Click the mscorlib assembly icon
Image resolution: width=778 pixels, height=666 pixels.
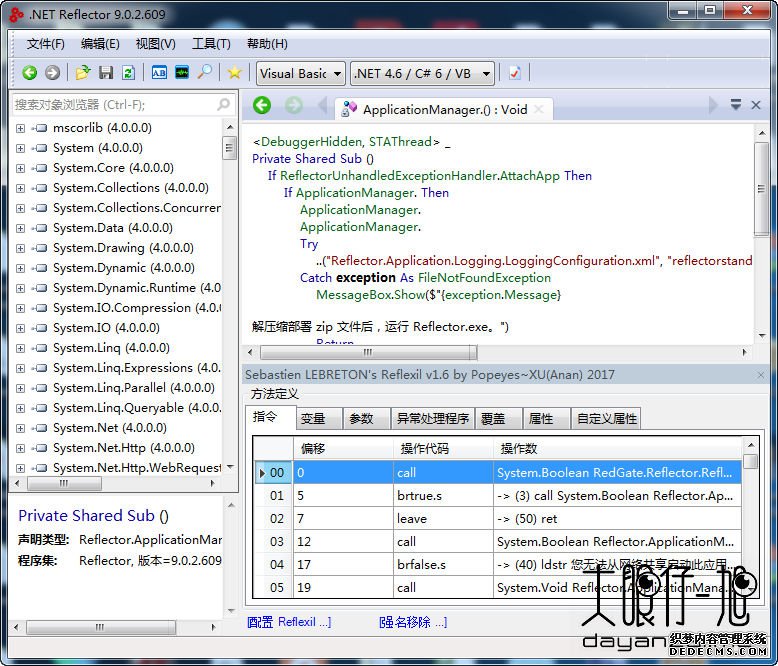pyautogui.click(x=40, y=128)
